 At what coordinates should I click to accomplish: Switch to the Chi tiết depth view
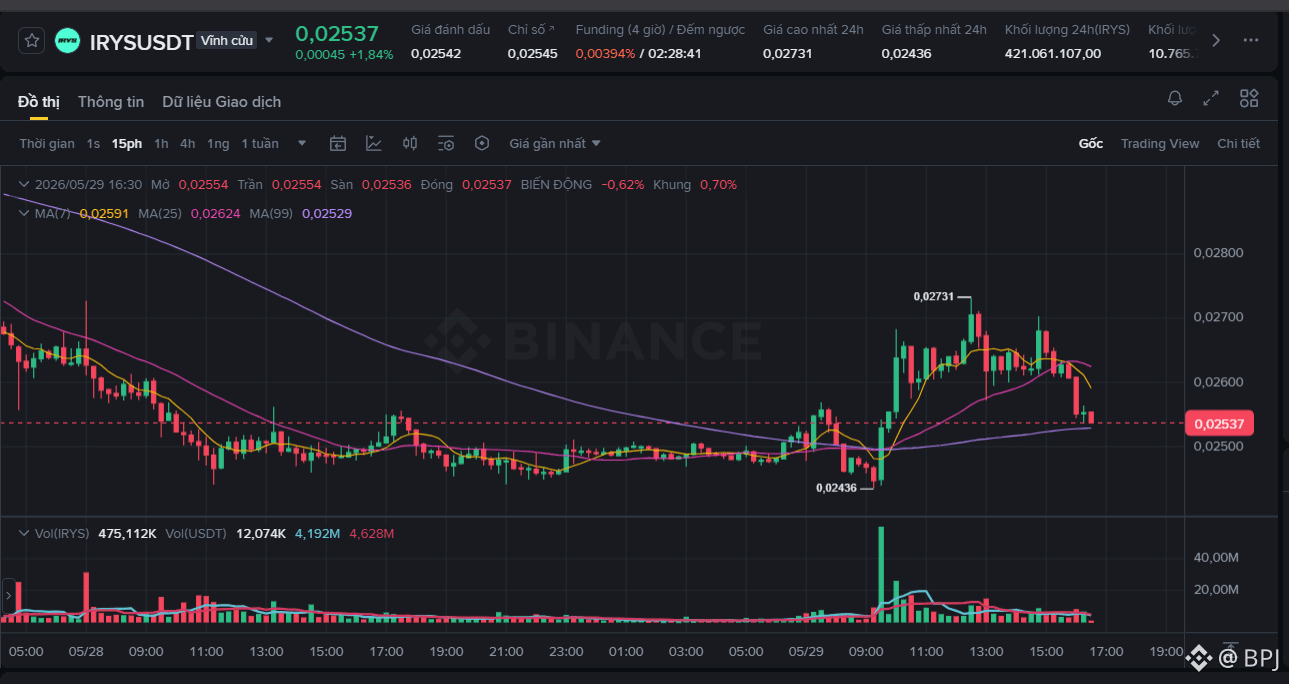point(1238,143)
